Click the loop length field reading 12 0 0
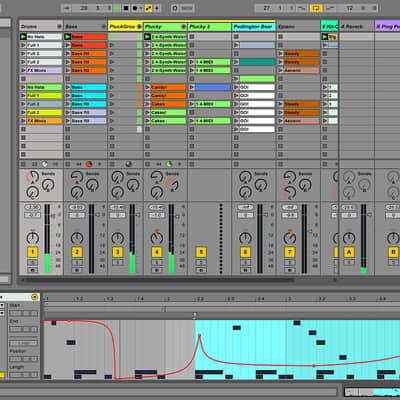Screen dimensions: 400x400 358,8
